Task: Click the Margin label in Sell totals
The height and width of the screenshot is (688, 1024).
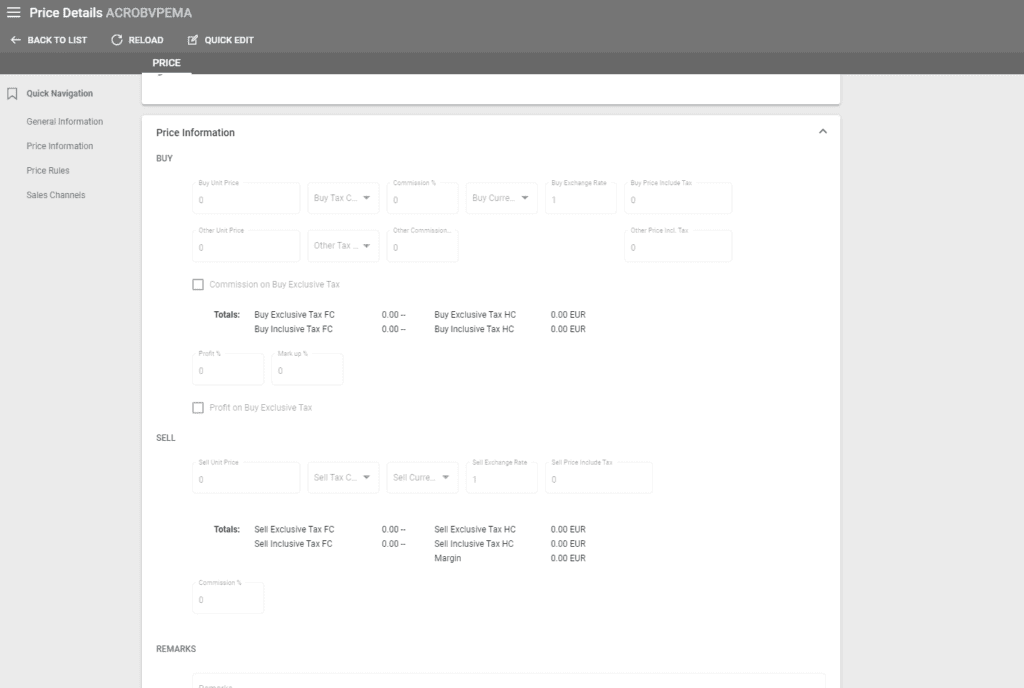Action: [447, 558]
